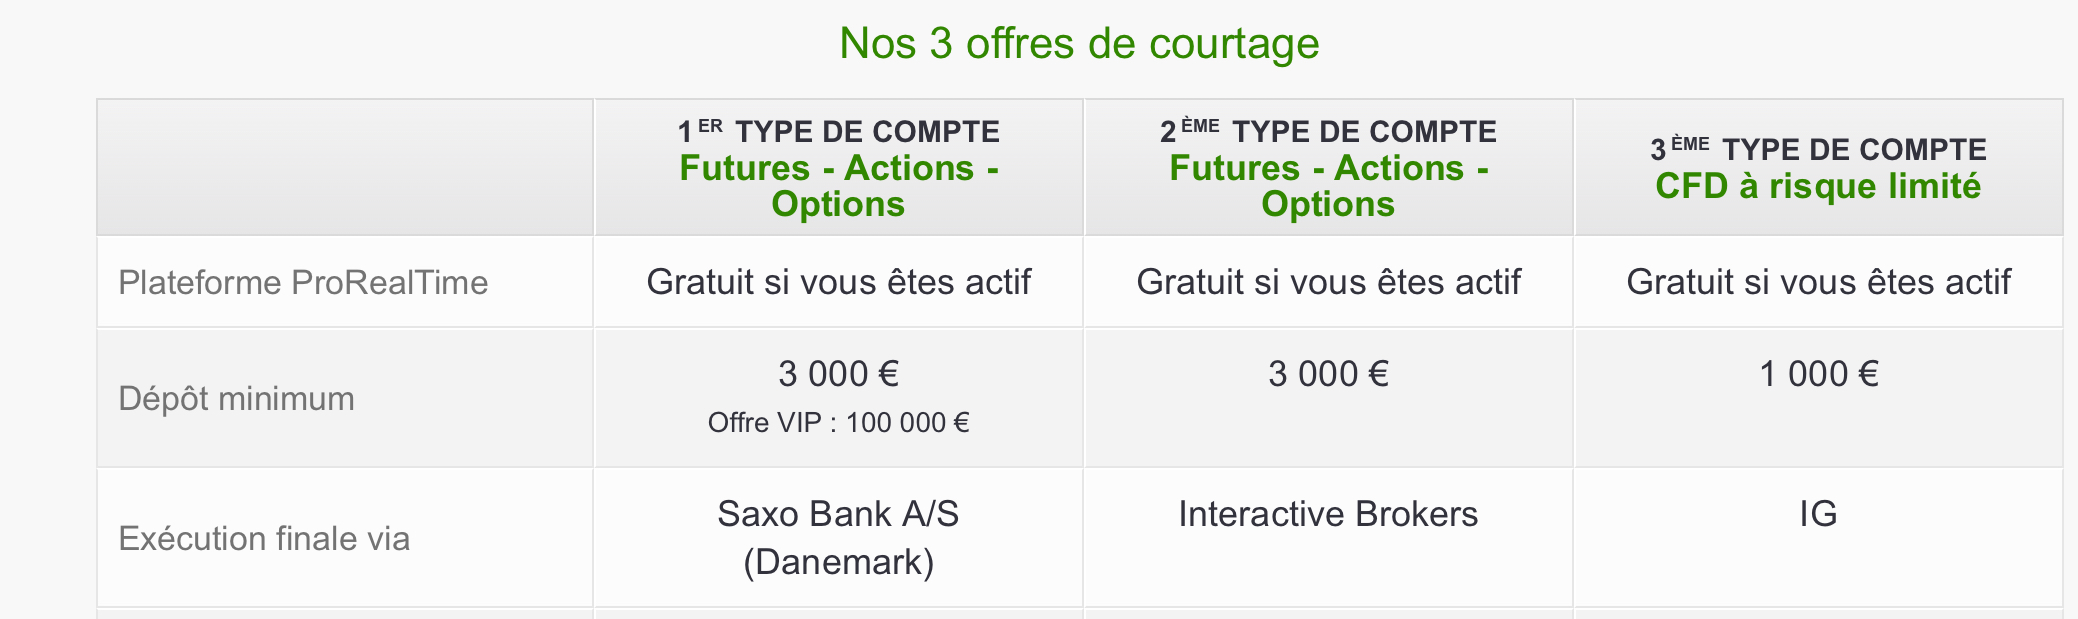Click 'Gratuit si vous êtes actif' under CFD account

pyautogui.click(x=1818, y=283)
